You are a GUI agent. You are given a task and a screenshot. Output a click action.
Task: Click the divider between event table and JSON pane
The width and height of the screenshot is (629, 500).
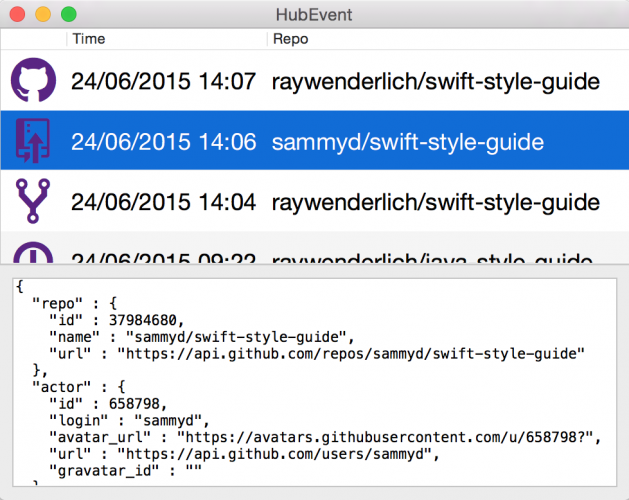(314, 267)
